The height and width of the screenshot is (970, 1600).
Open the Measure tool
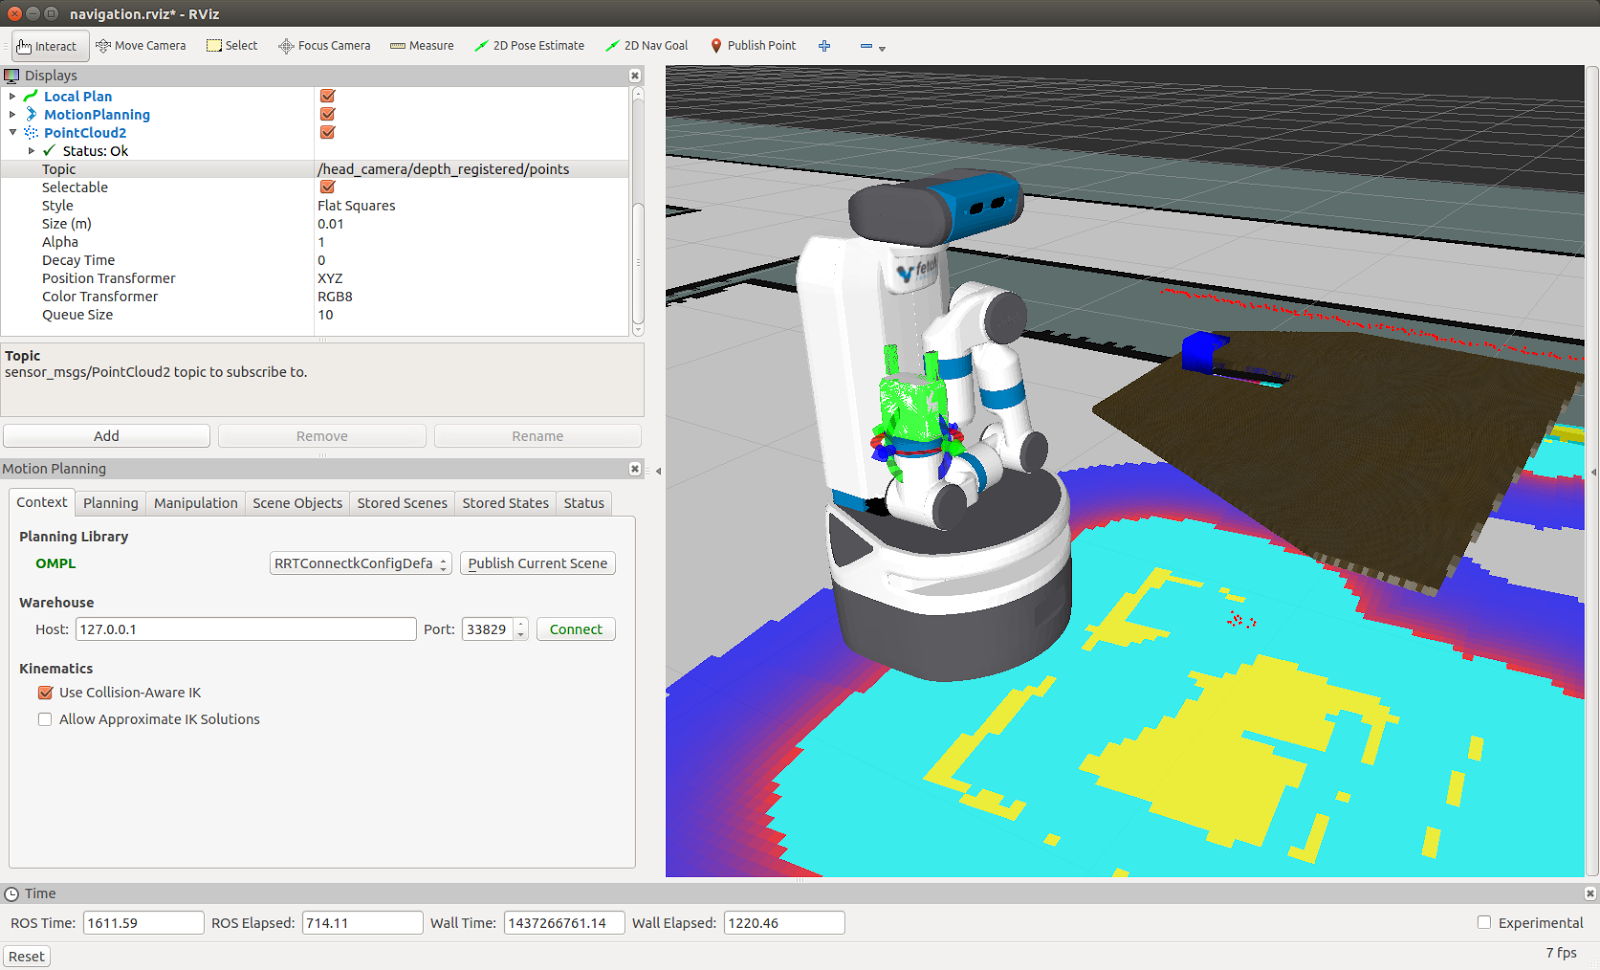421,45
